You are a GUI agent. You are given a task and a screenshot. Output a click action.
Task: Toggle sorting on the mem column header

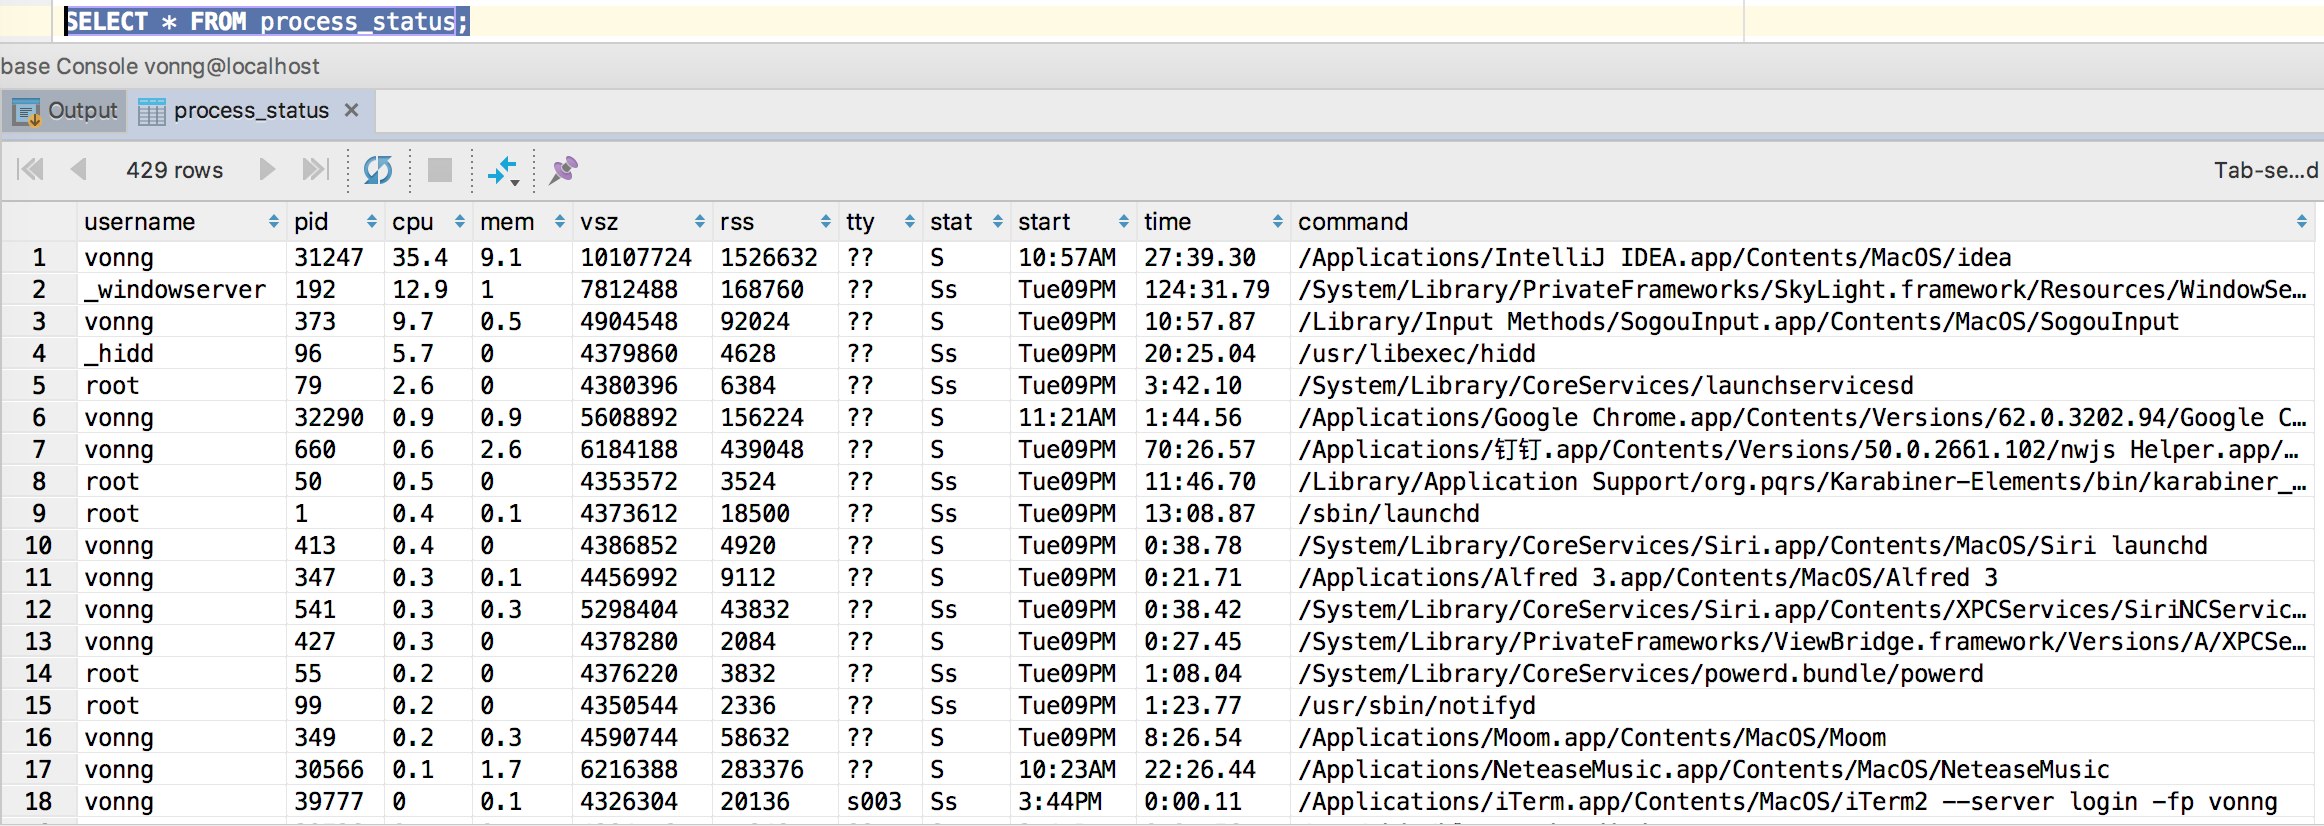[559, 222]
